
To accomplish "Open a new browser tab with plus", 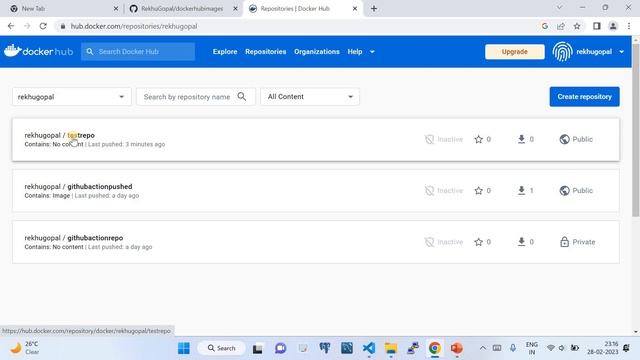I will [x=373, y=9].
